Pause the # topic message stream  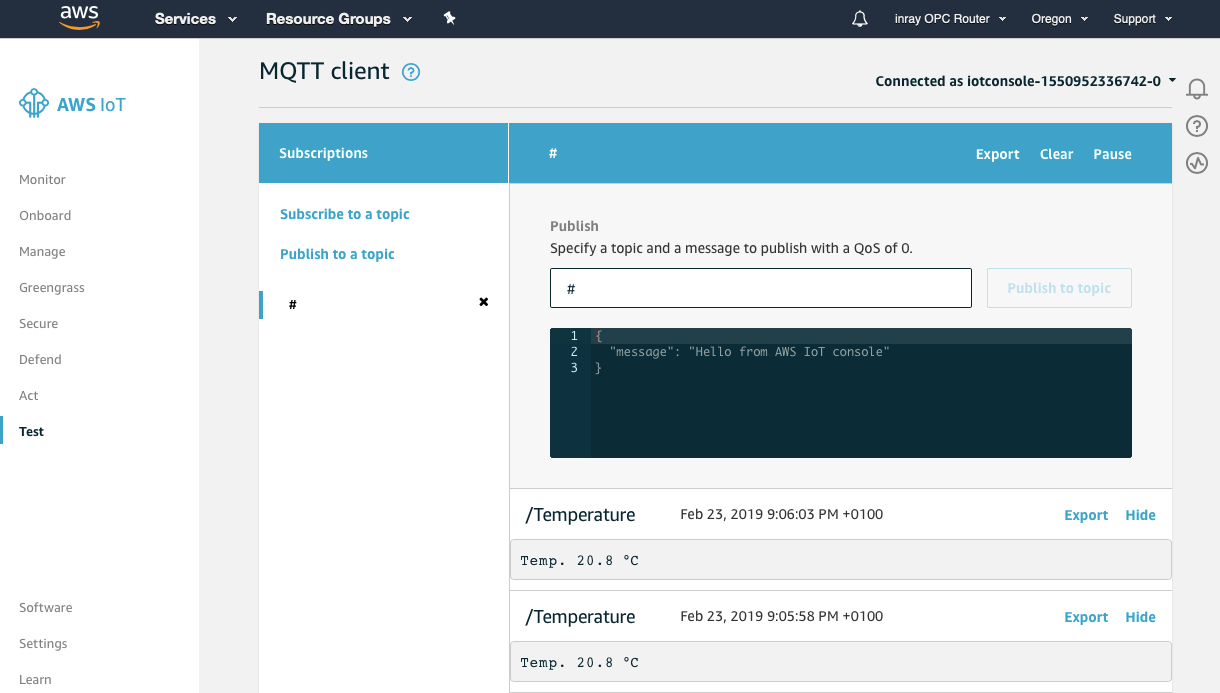point(1112,154)
